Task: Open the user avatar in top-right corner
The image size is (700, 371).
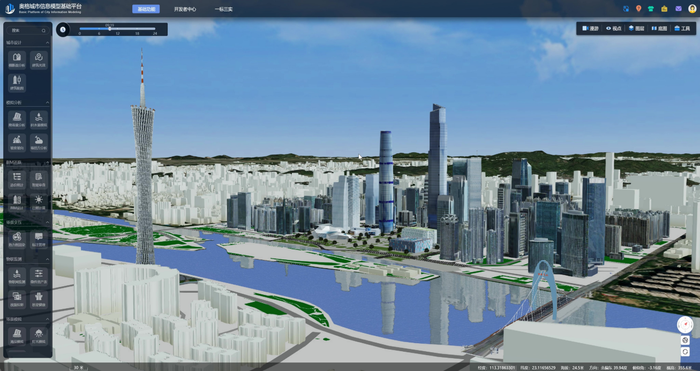Action: point(692,8)
